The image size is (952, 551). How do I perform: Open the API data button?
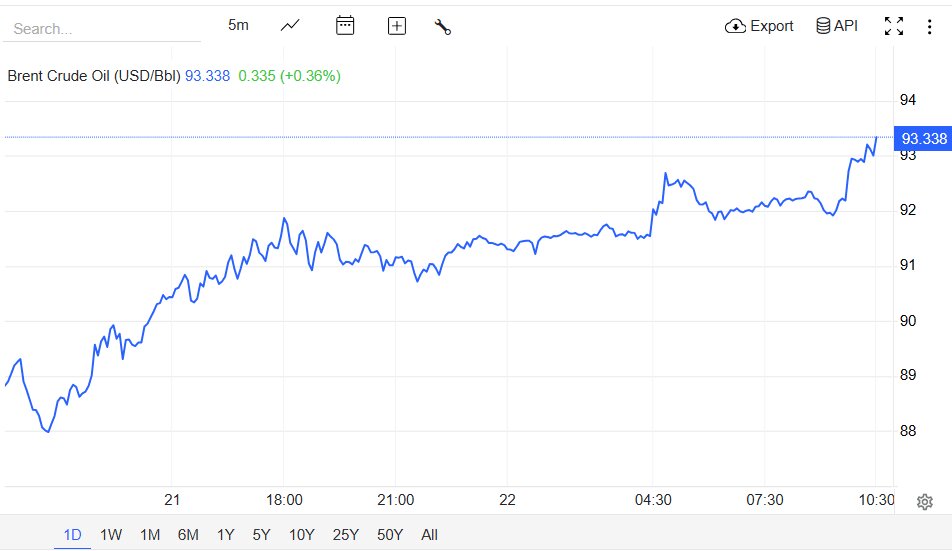point(837,26)
